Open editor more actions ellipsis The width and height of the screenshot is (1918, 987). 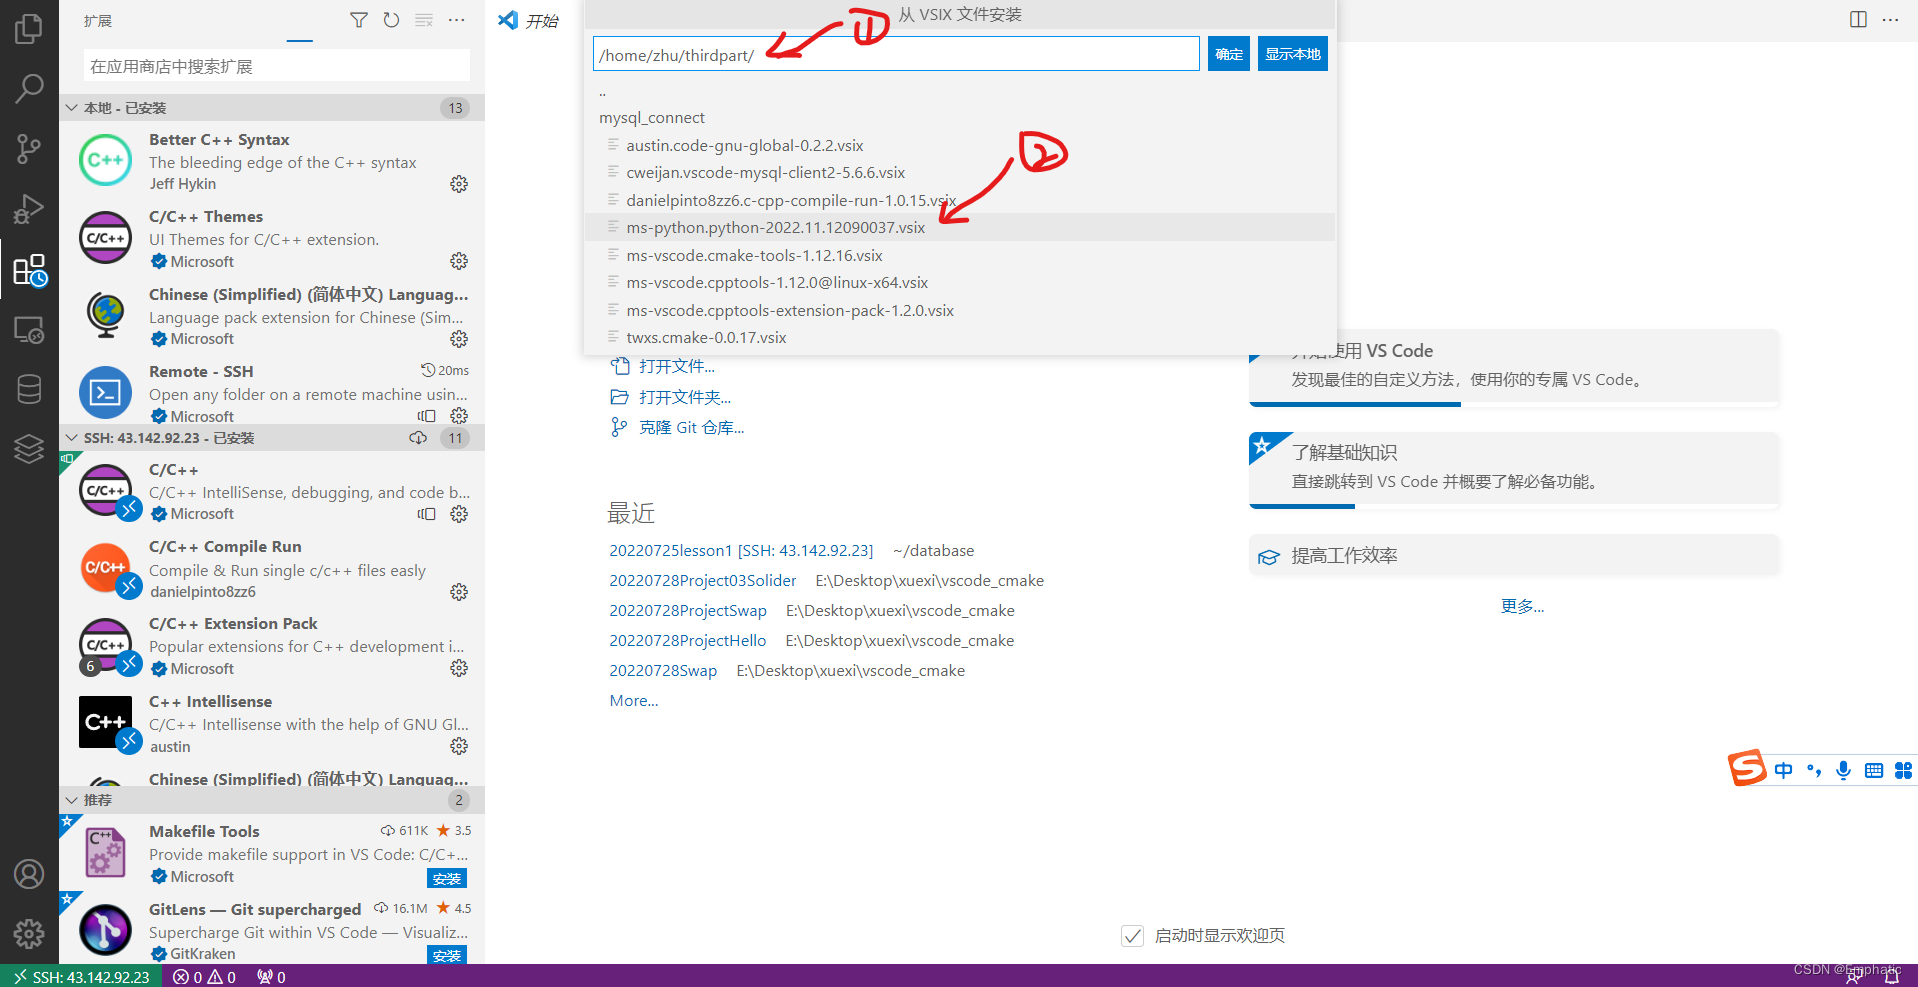click(x=1890, y=20)
